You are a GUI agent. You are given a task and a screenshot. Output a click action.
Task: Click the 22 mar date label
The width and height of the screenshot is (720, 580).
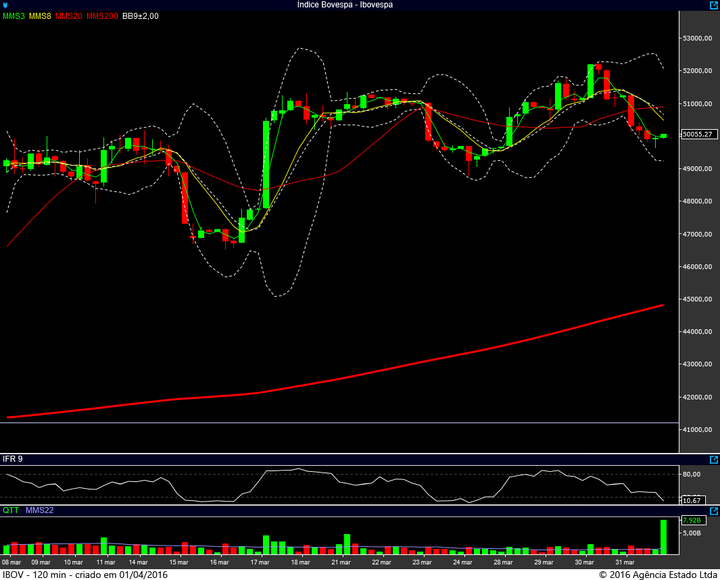(382, 562)
